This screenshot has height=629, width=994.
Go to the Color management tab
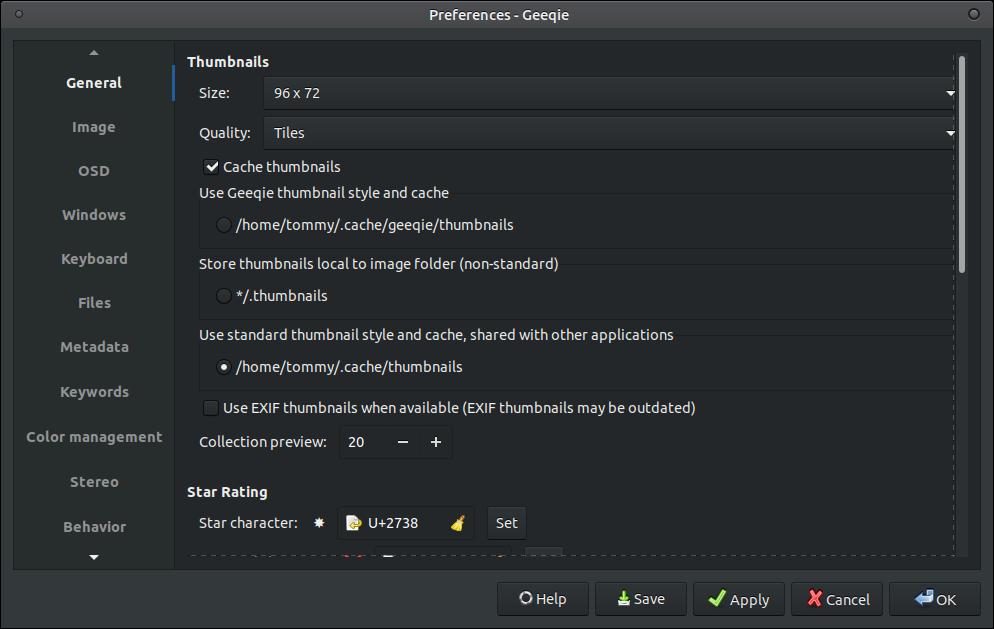pos(94,437)
